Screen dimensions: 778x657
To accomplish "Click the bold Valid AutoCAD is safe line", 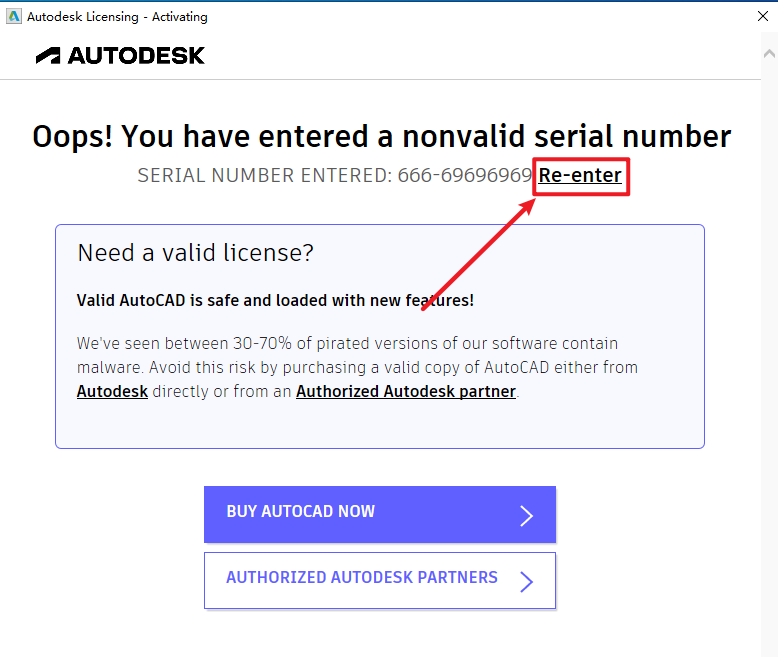I will coord(275,300).
